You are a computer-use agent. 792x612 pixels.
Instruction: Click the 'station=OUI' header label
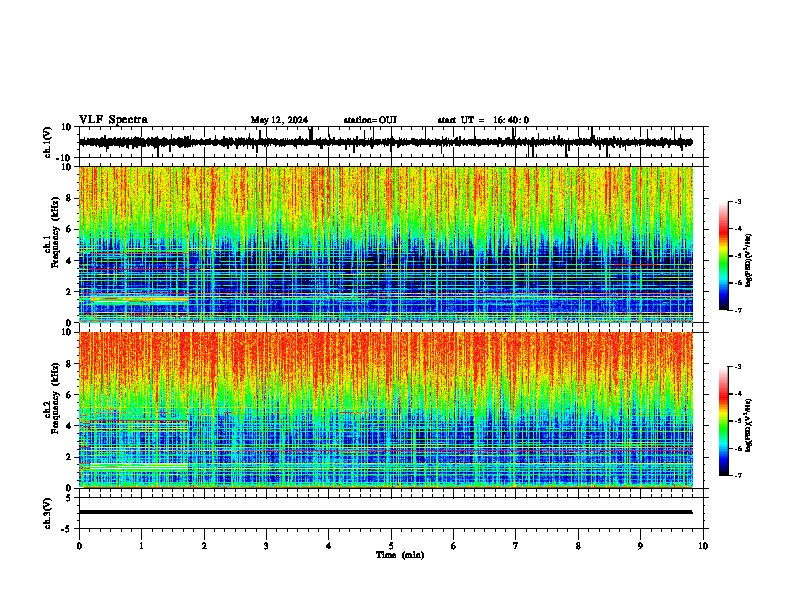pos(370,120)
